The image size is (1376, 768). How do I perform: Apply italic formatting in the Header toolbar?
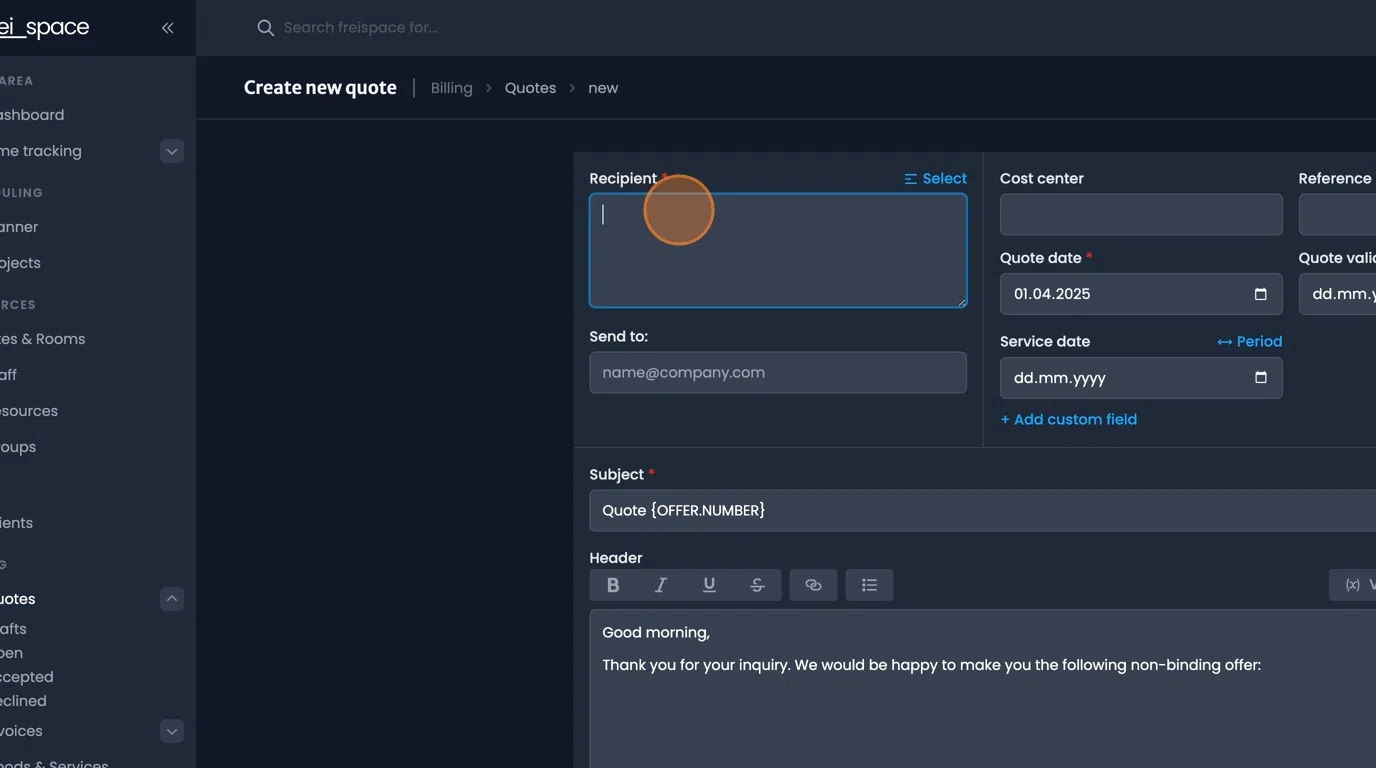[x=661, y=584]
